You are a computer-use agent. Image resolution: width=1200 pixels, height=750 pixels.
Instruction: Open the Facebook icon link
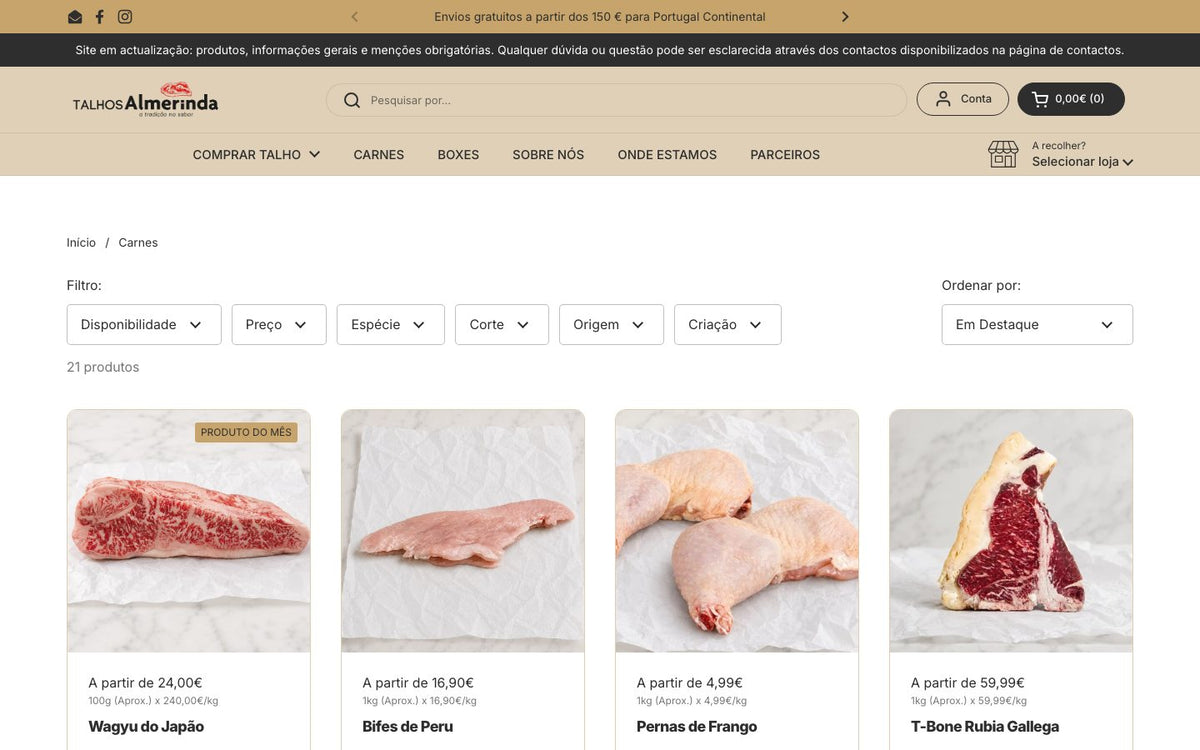pyautogui.click(x=99, y=17)
